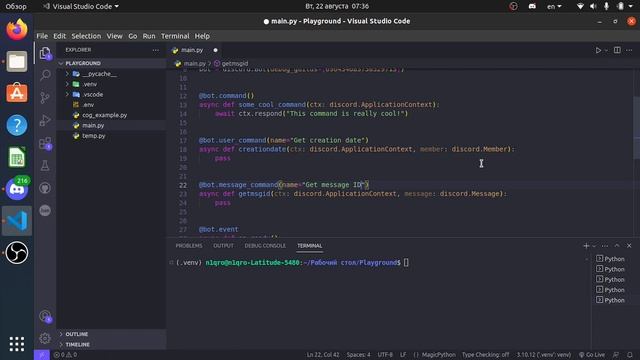
Task: Create a new terminal with plus icon
Action: pos(586,246)
